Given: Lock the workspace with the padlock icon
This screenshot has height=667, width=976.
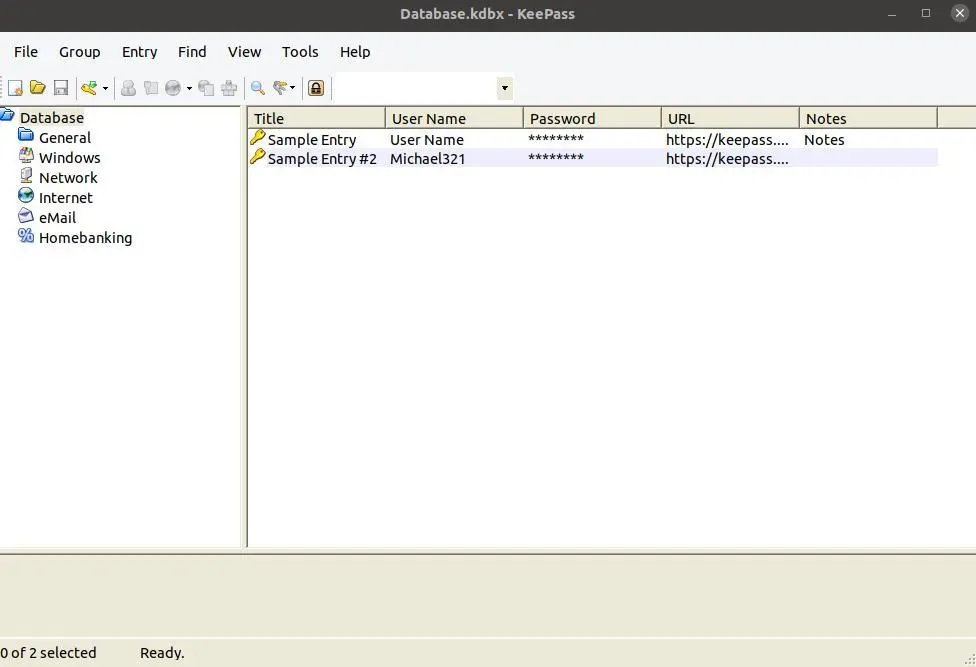Looking at the screenshot, I should point(316,88).
